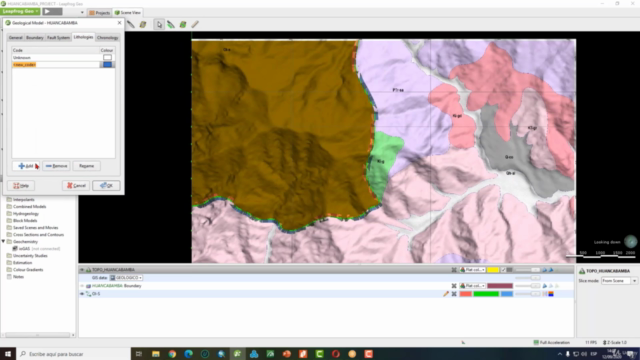Viewport: 640px width, 360px height.
Task: Switch to the General tab
Action: point(16,38)
